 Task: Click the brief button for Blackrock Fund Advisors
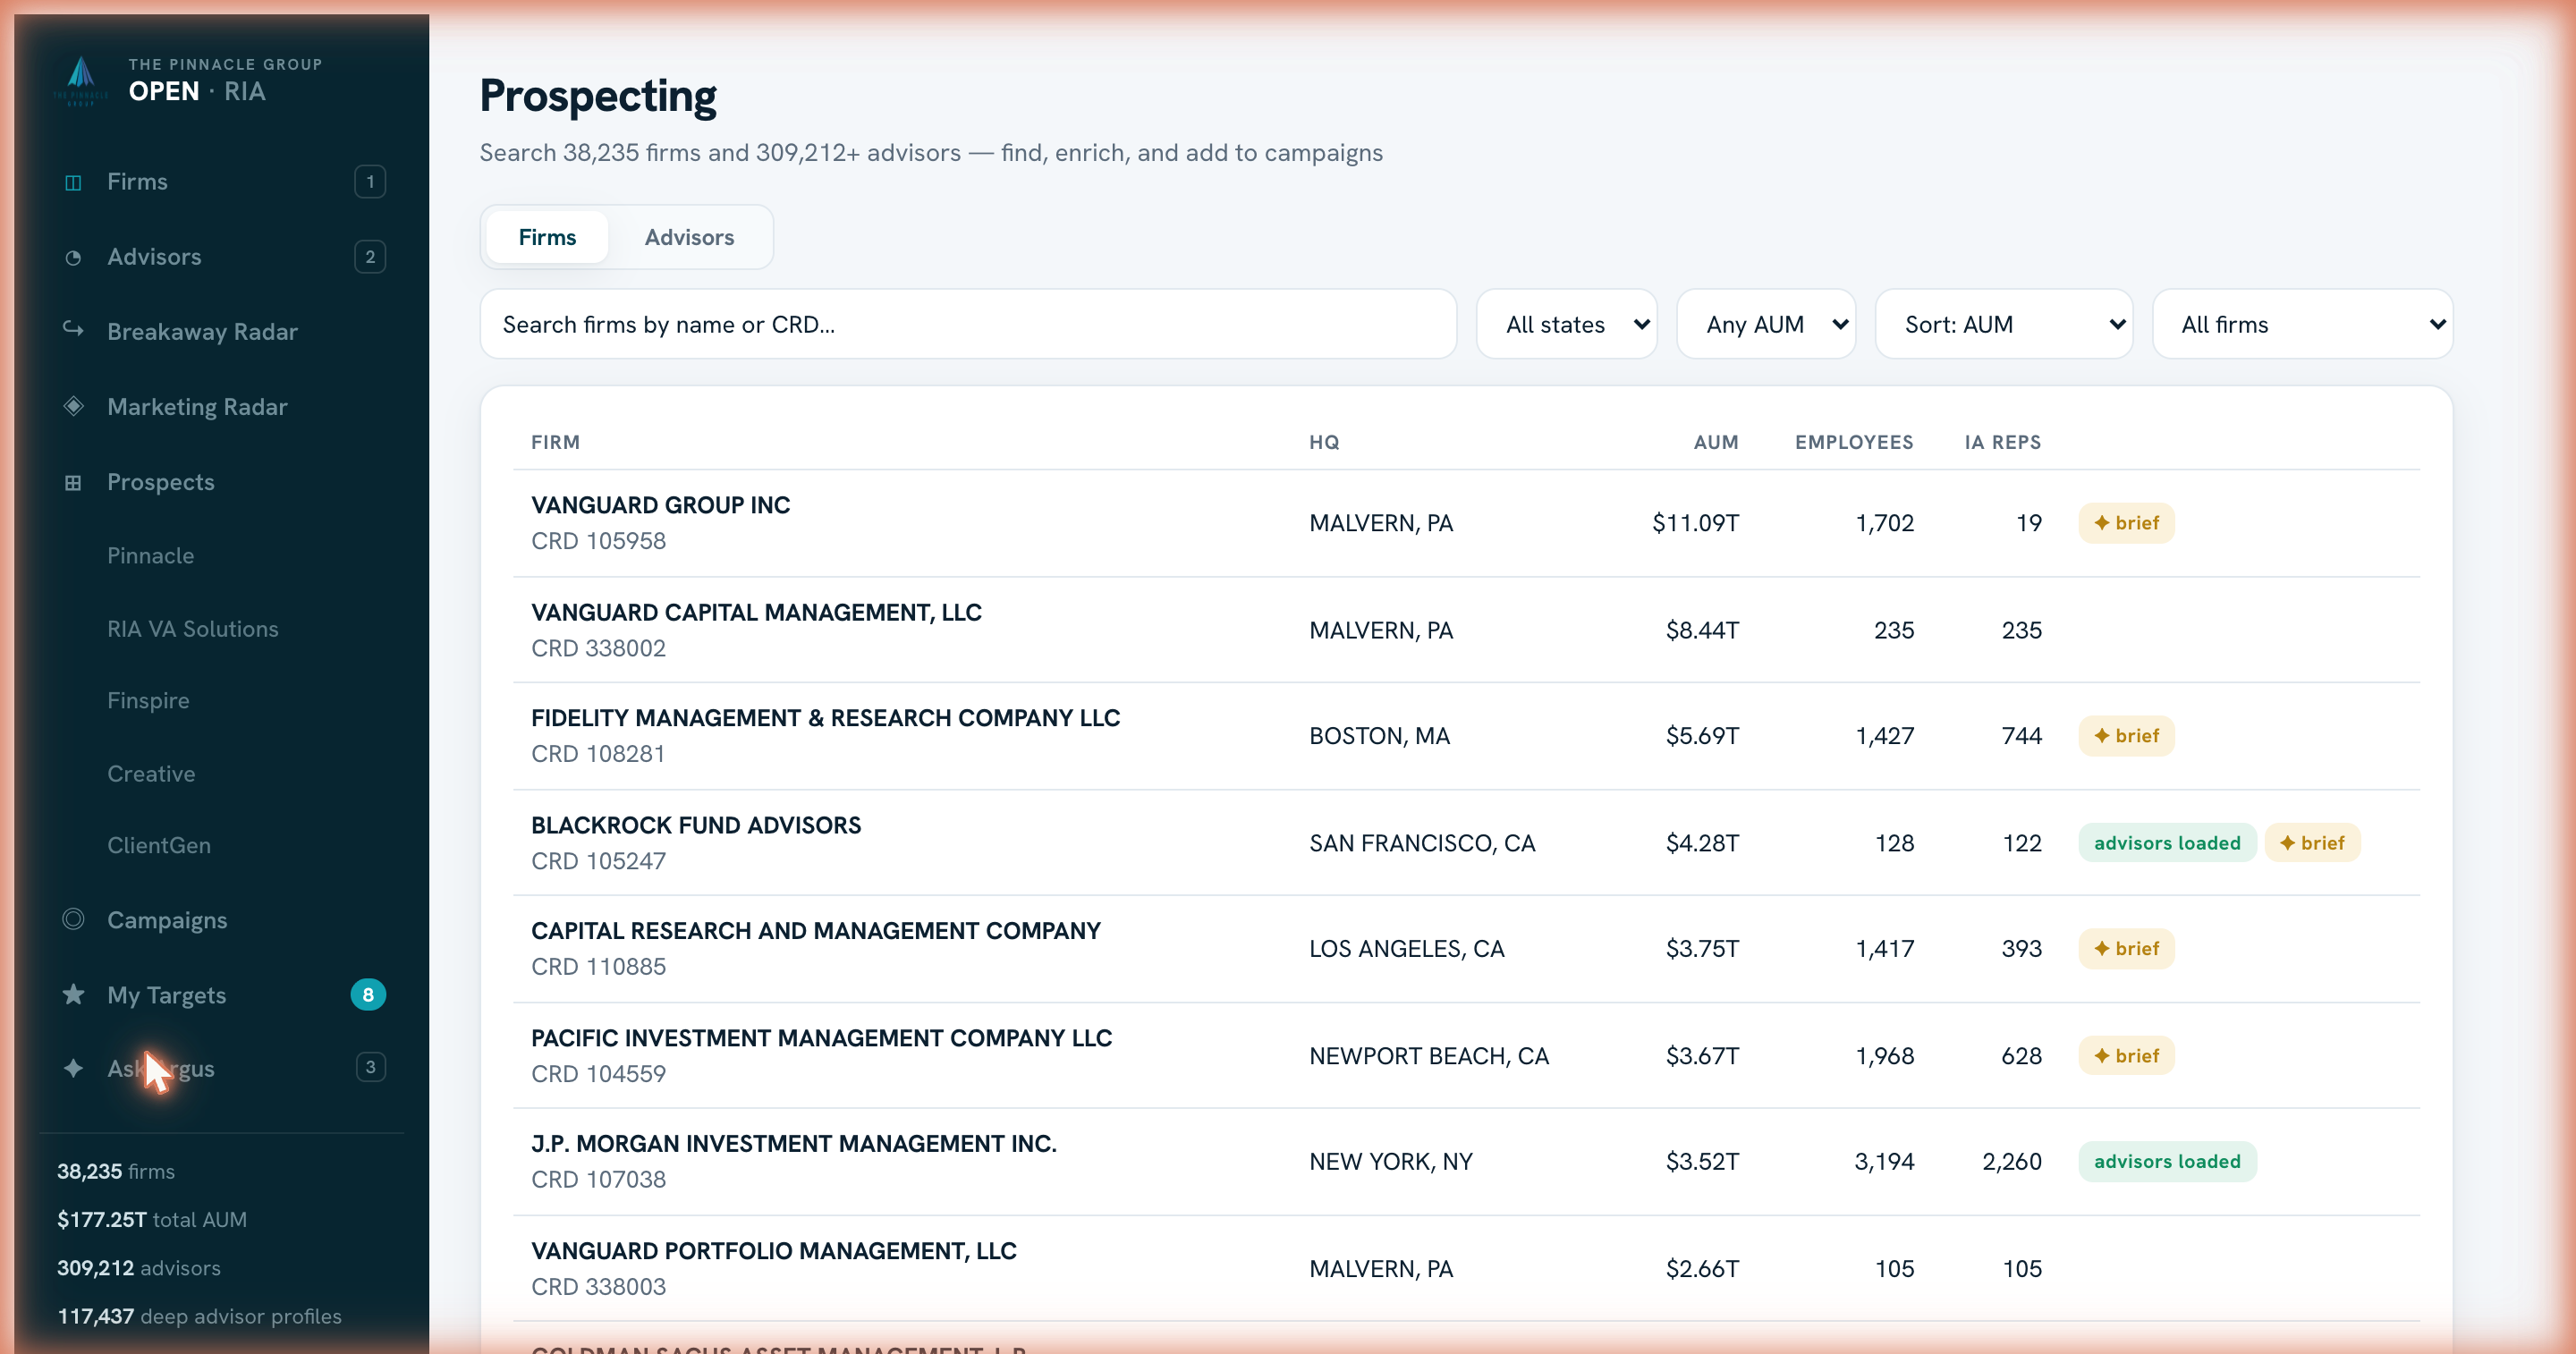click(x=2312, y=843)
